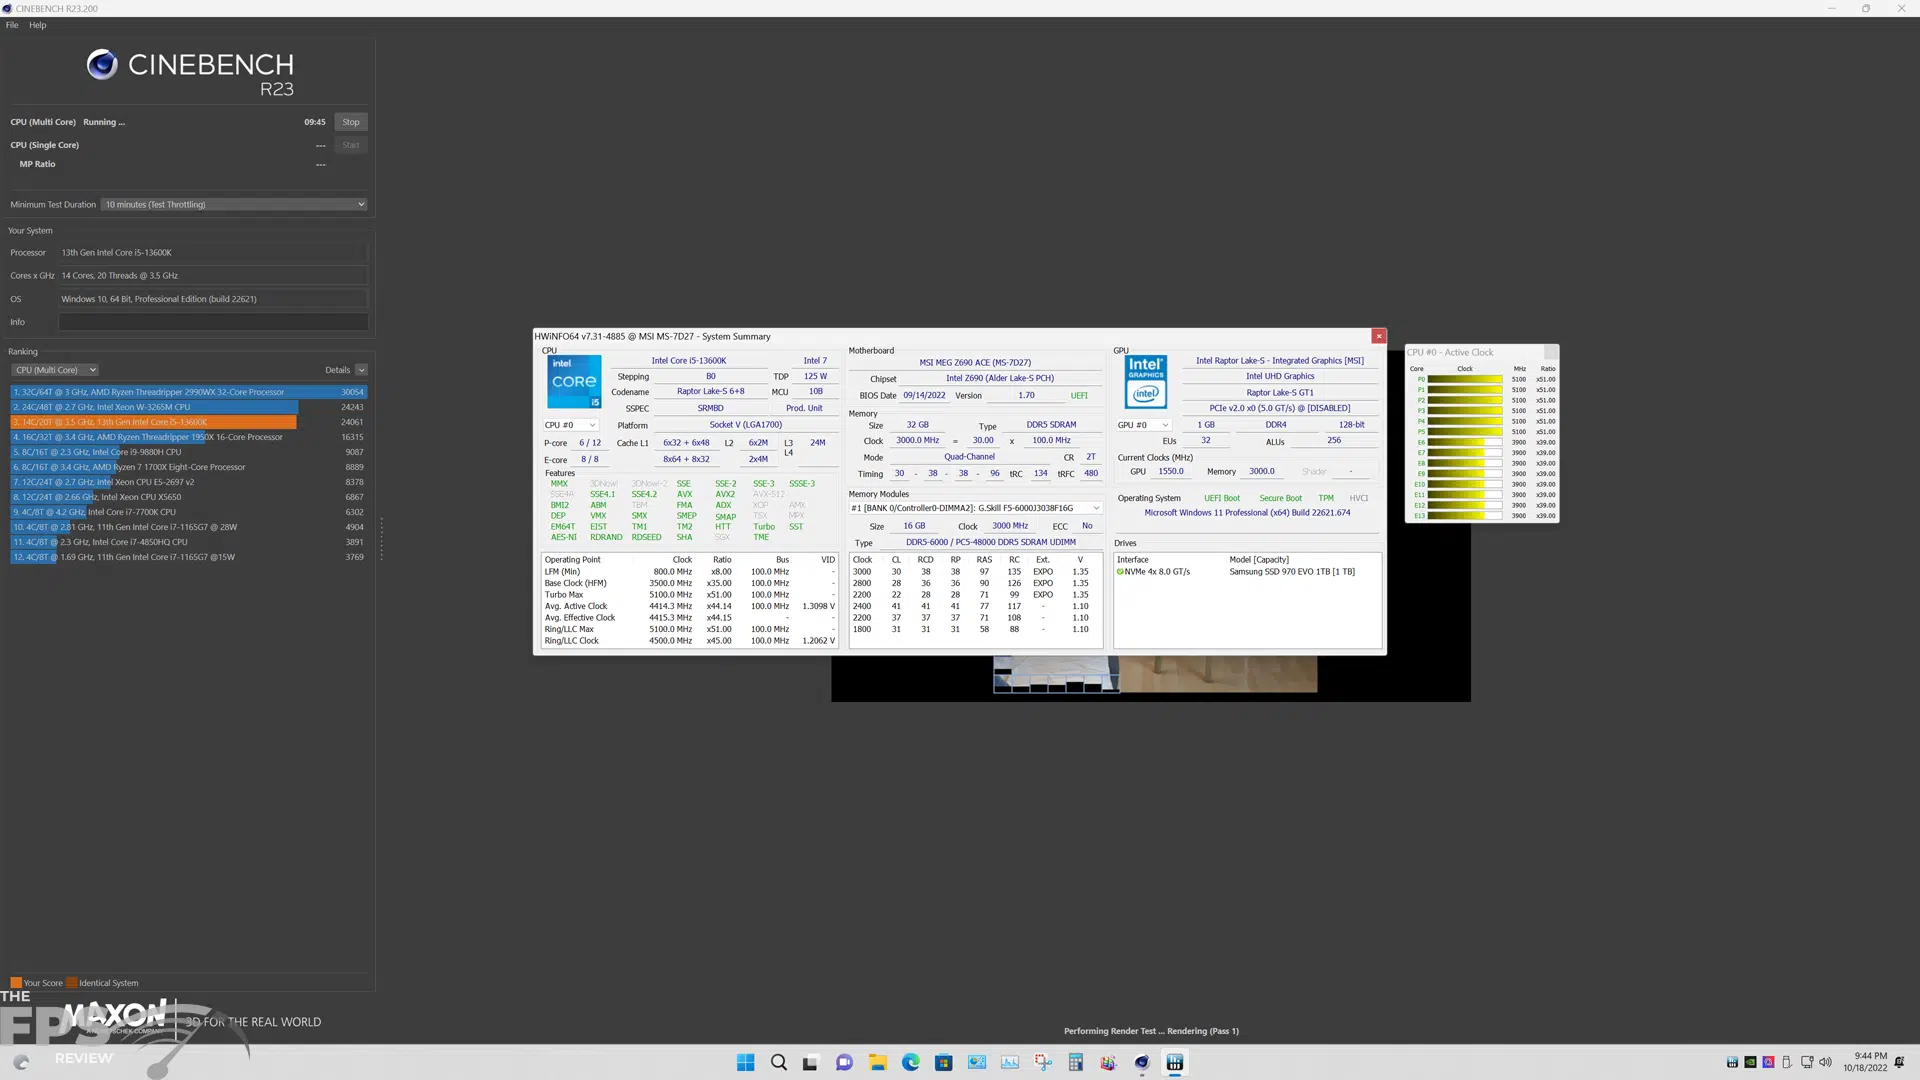Click the HWiNFO icon in the system tray
1920x1080 pixels.
(1732, 1063)
